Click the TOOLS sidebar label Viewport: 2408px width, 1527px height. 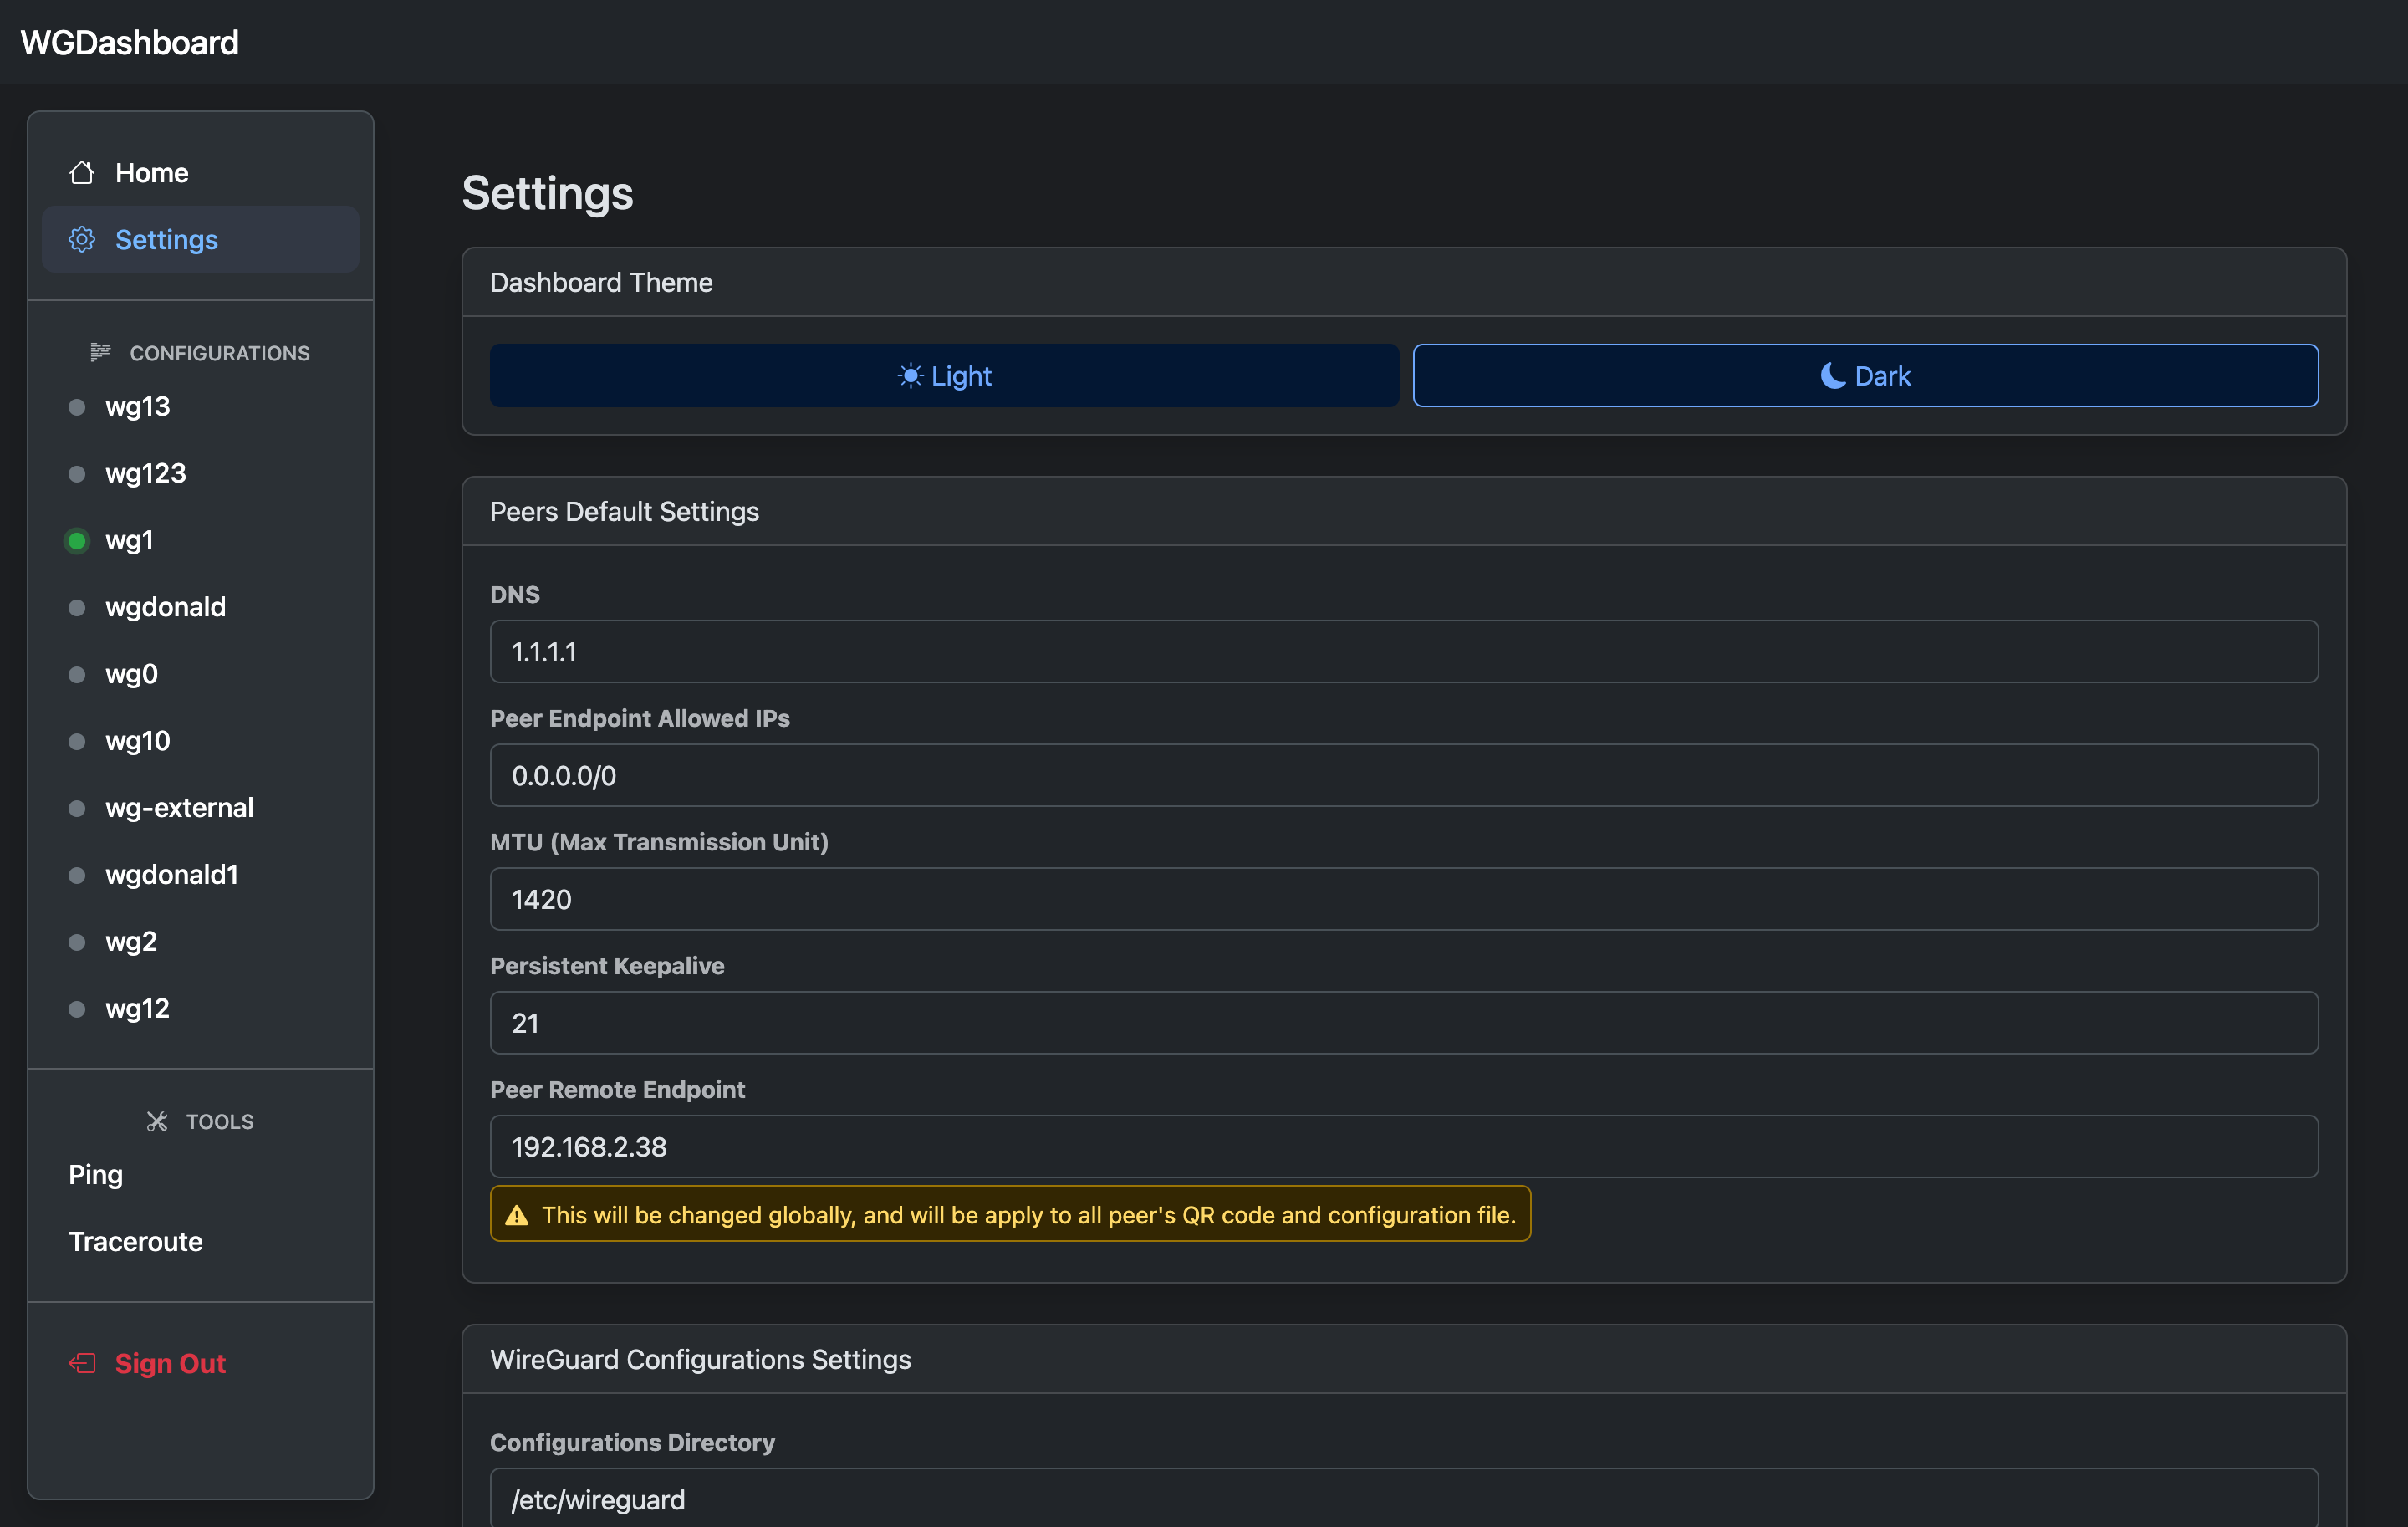pos(220,1122)
